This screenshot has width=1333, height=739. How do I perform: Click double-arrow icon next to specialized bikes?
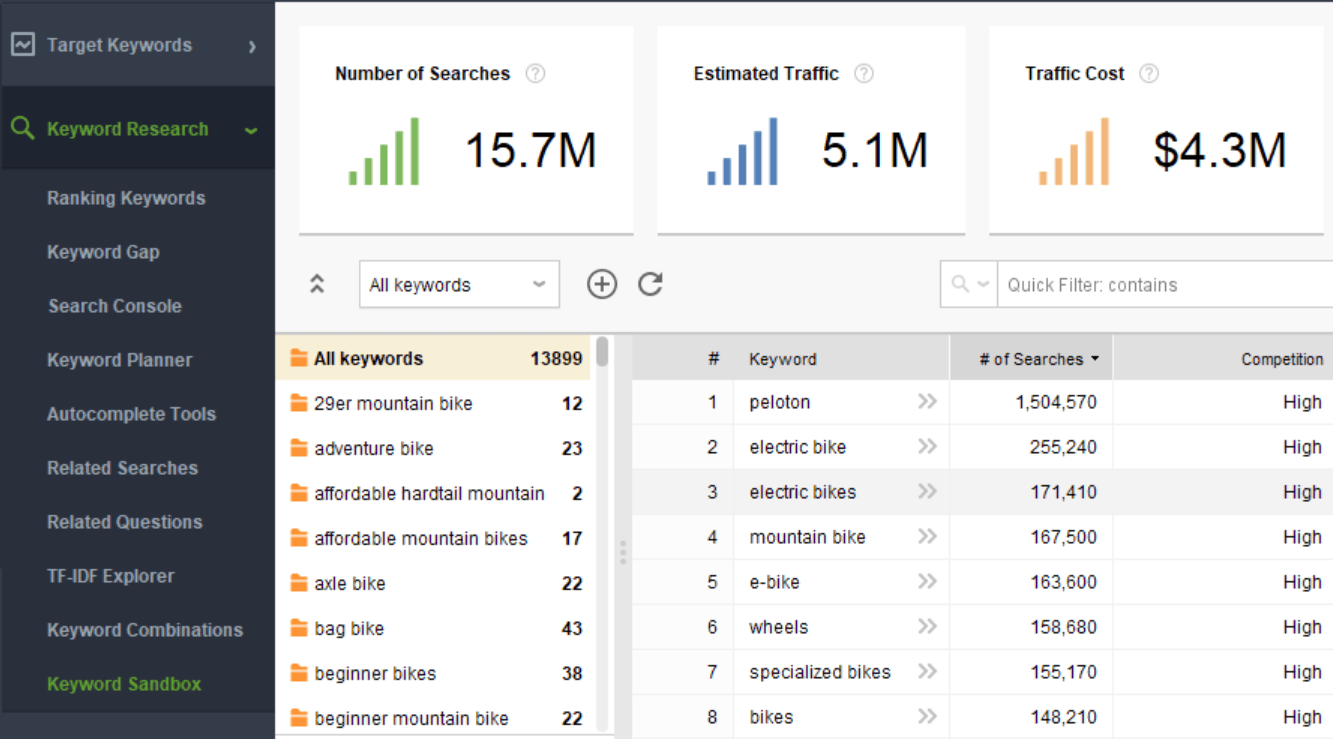point(928,671)
